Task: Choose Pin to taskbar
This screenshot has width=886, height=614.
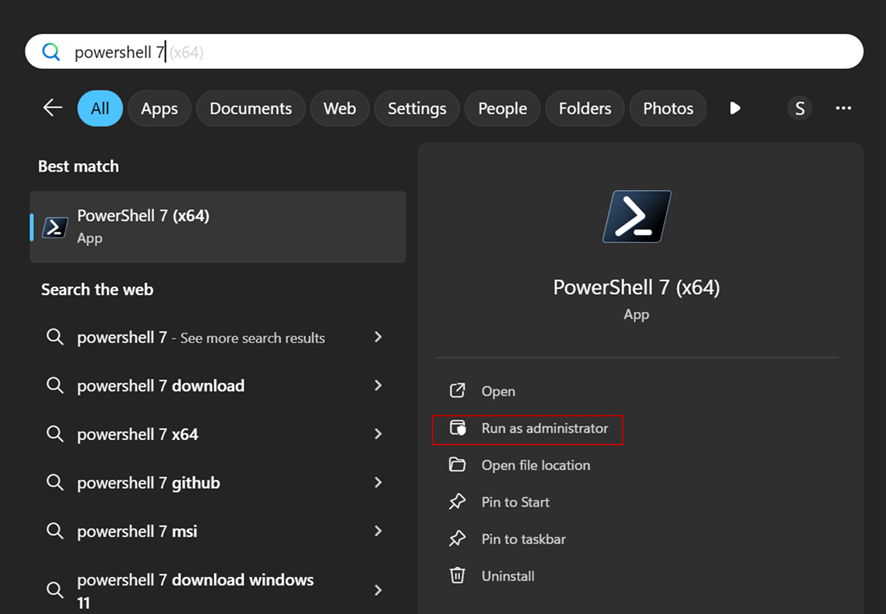Action: (x=523, y=539)
